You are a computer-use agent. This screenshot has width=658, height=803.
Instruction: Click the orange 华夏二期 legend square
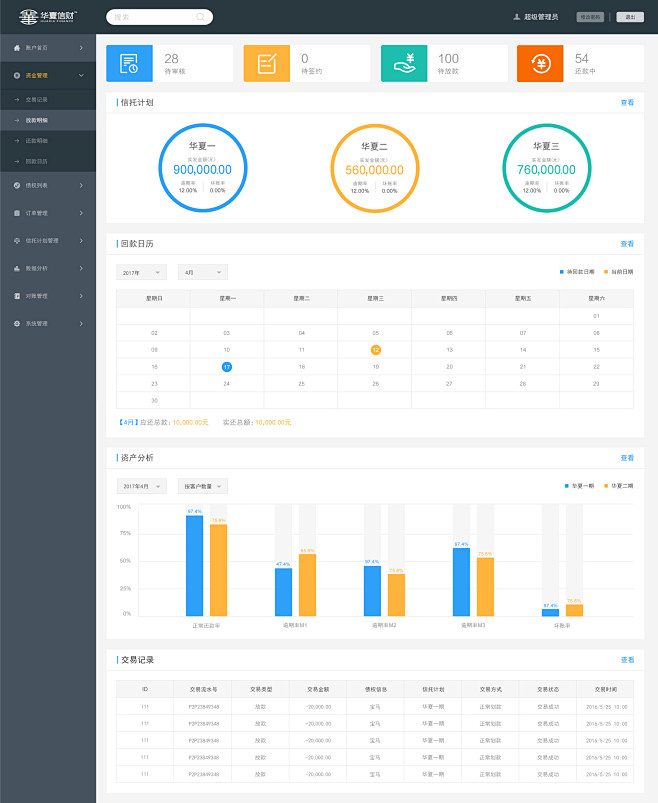606,486
